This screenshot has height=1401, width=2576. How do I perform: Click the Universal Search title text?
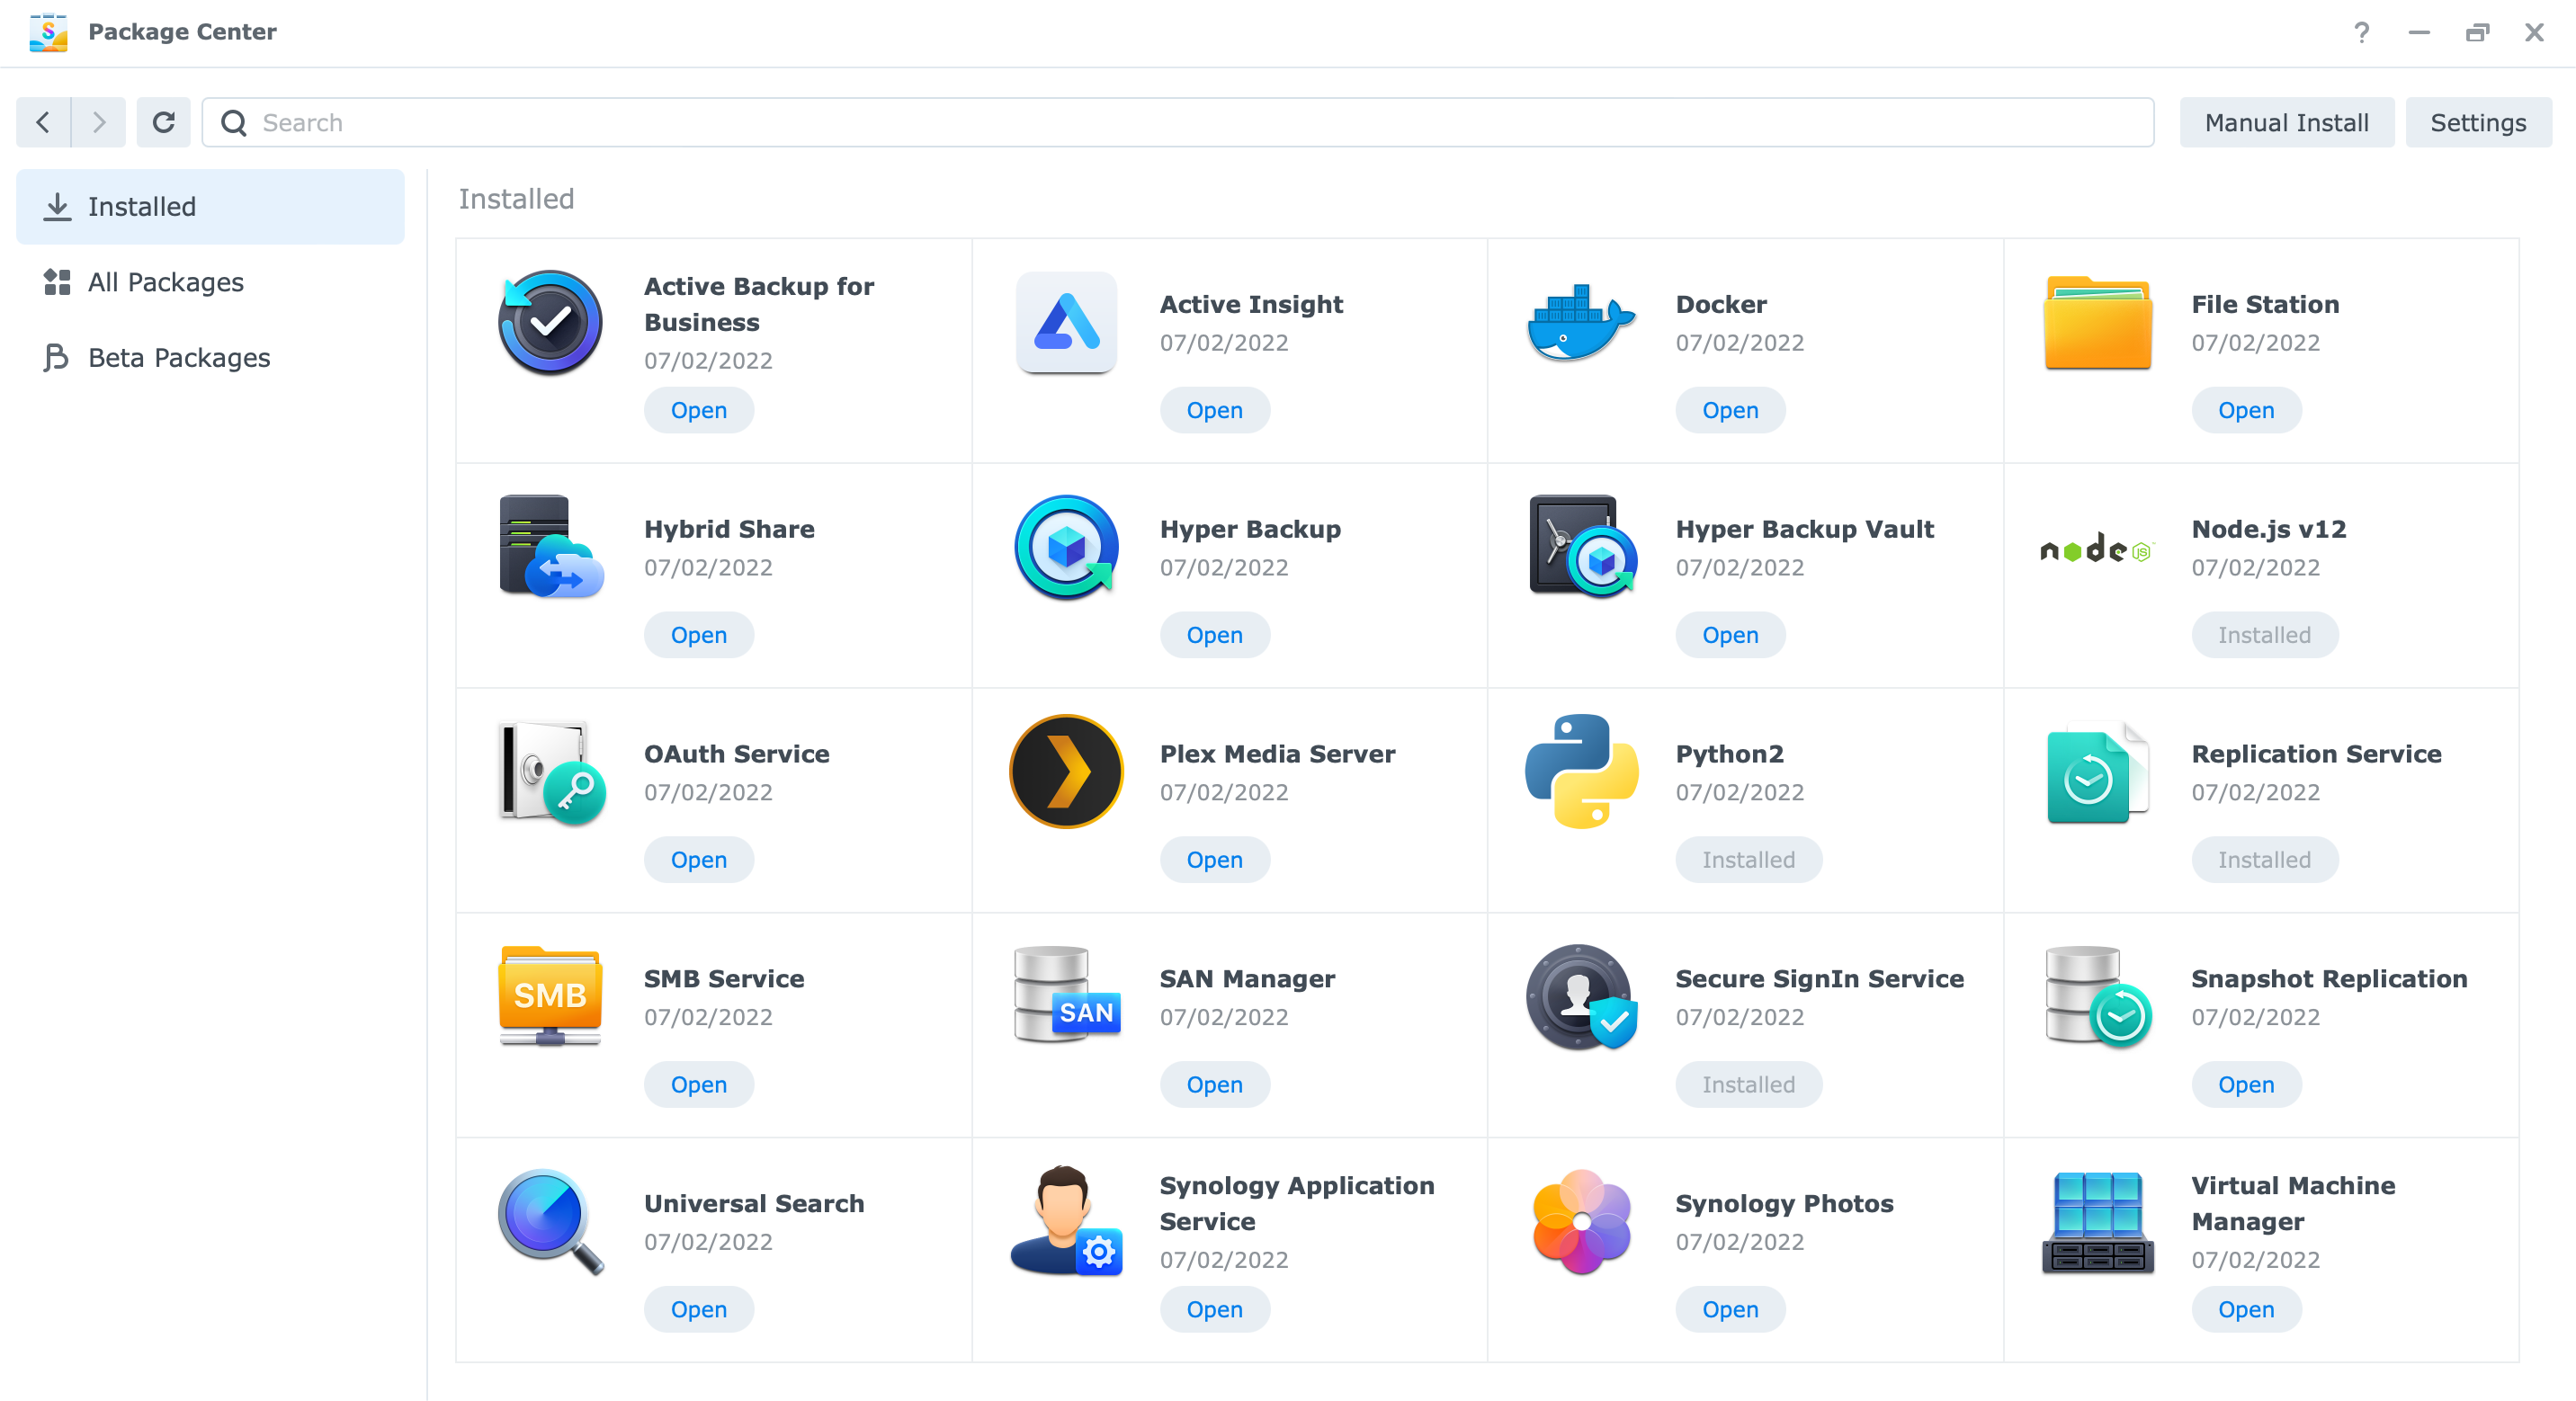[754, 1204]
